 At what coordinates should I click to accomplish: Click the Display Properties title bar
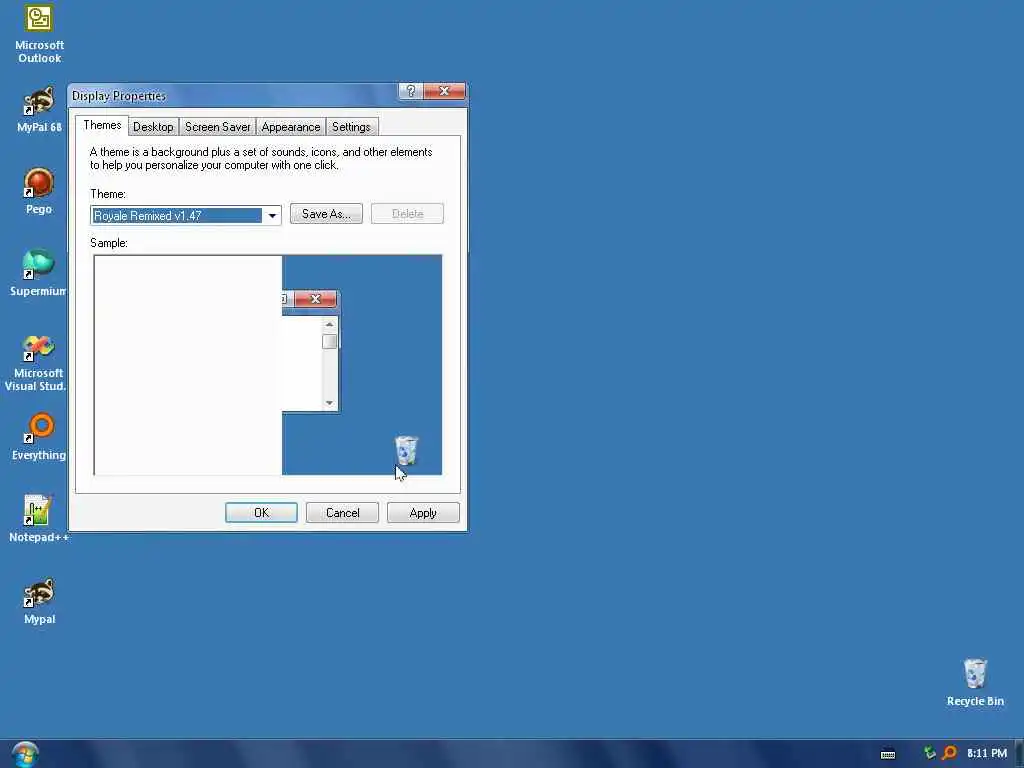(232, 95)
